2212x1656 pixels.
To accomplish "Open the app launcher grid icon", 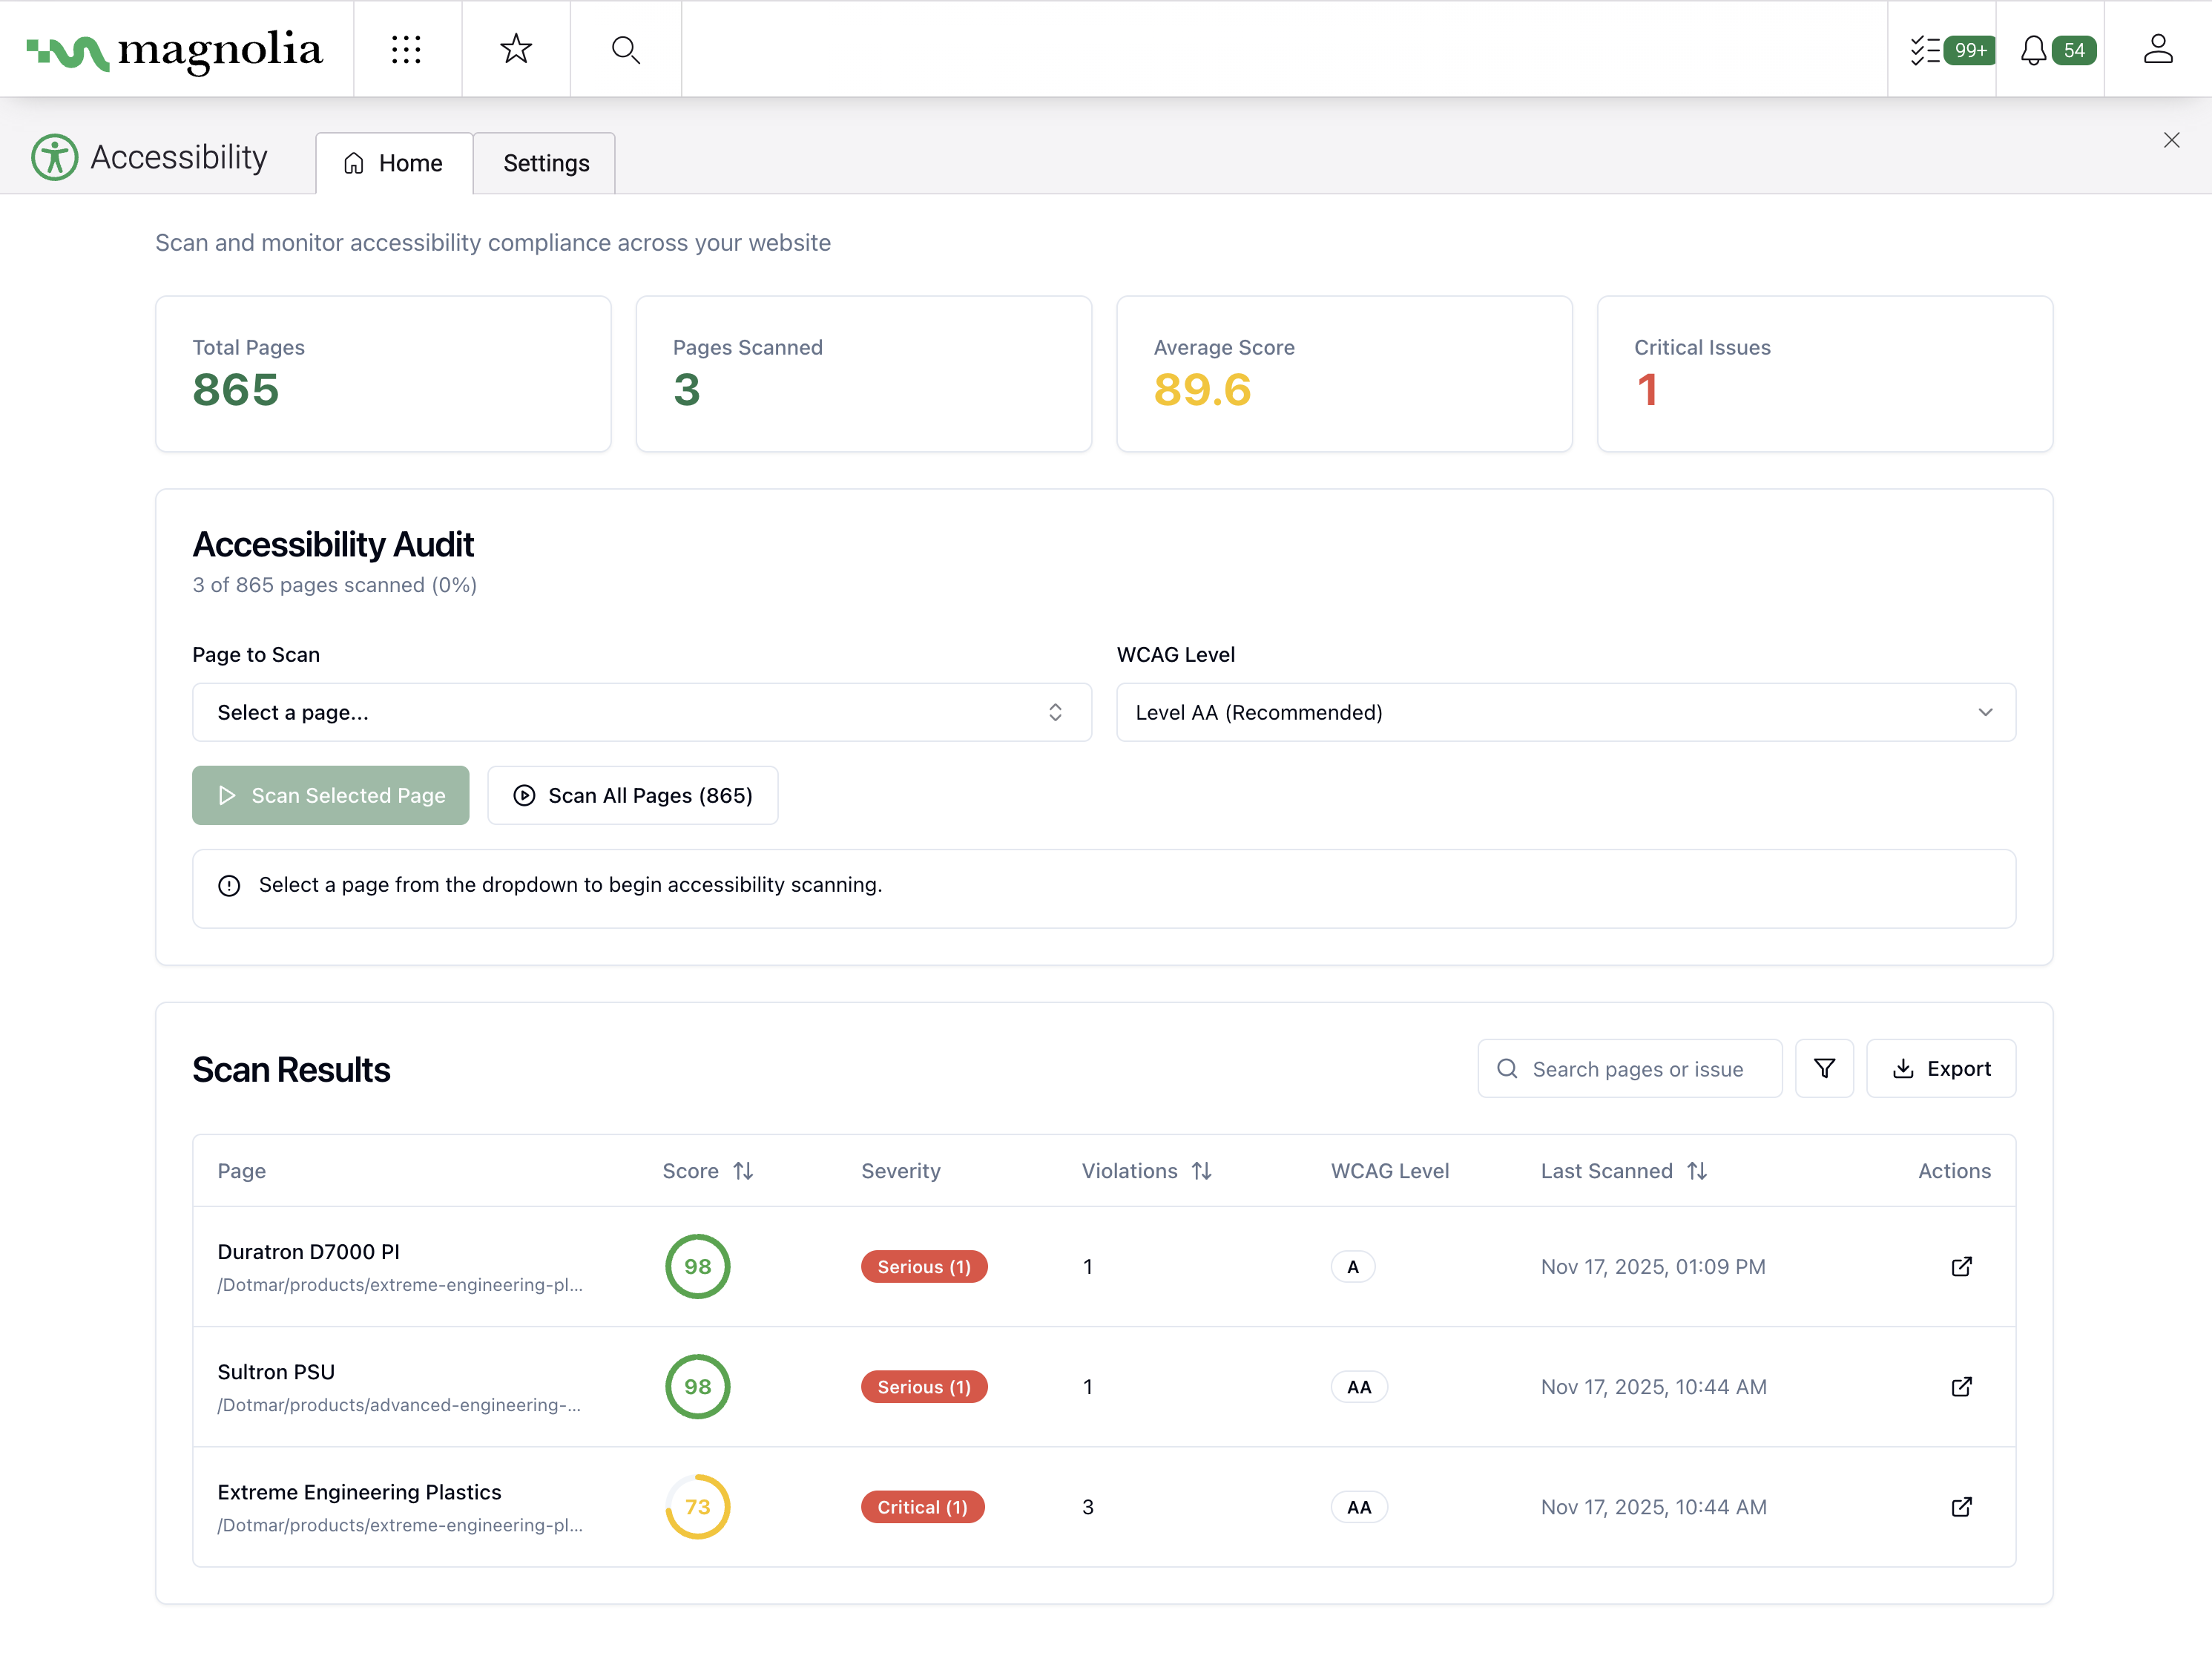I will [x=407, y=49].
